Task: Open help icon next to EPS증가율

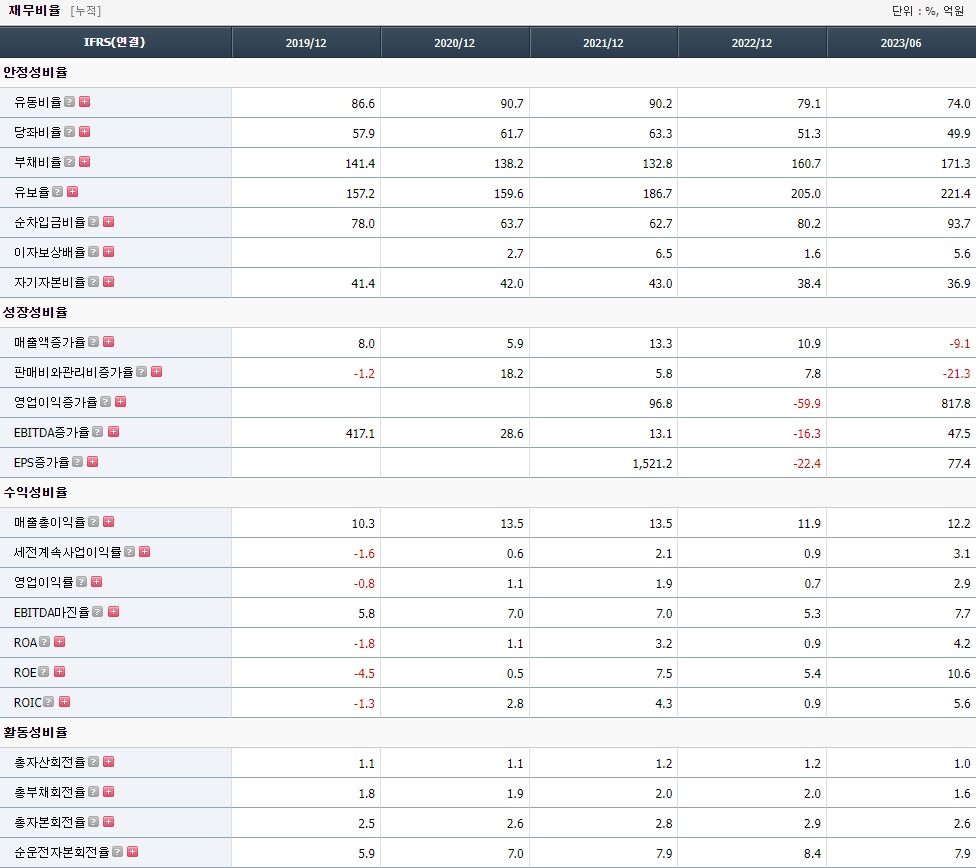Action: 77,461
